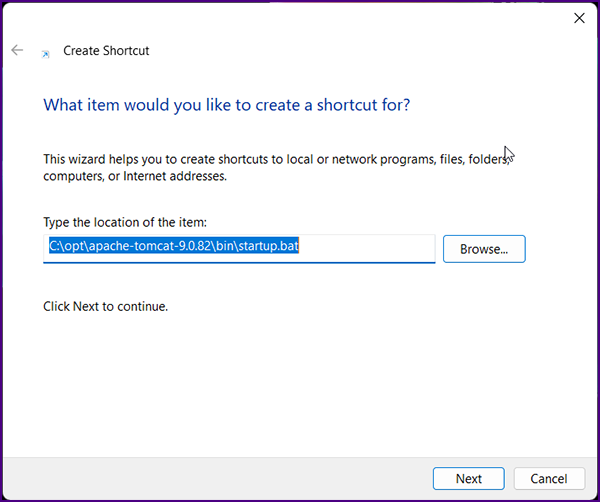Click the bin folder segment in path

point(225,246)
